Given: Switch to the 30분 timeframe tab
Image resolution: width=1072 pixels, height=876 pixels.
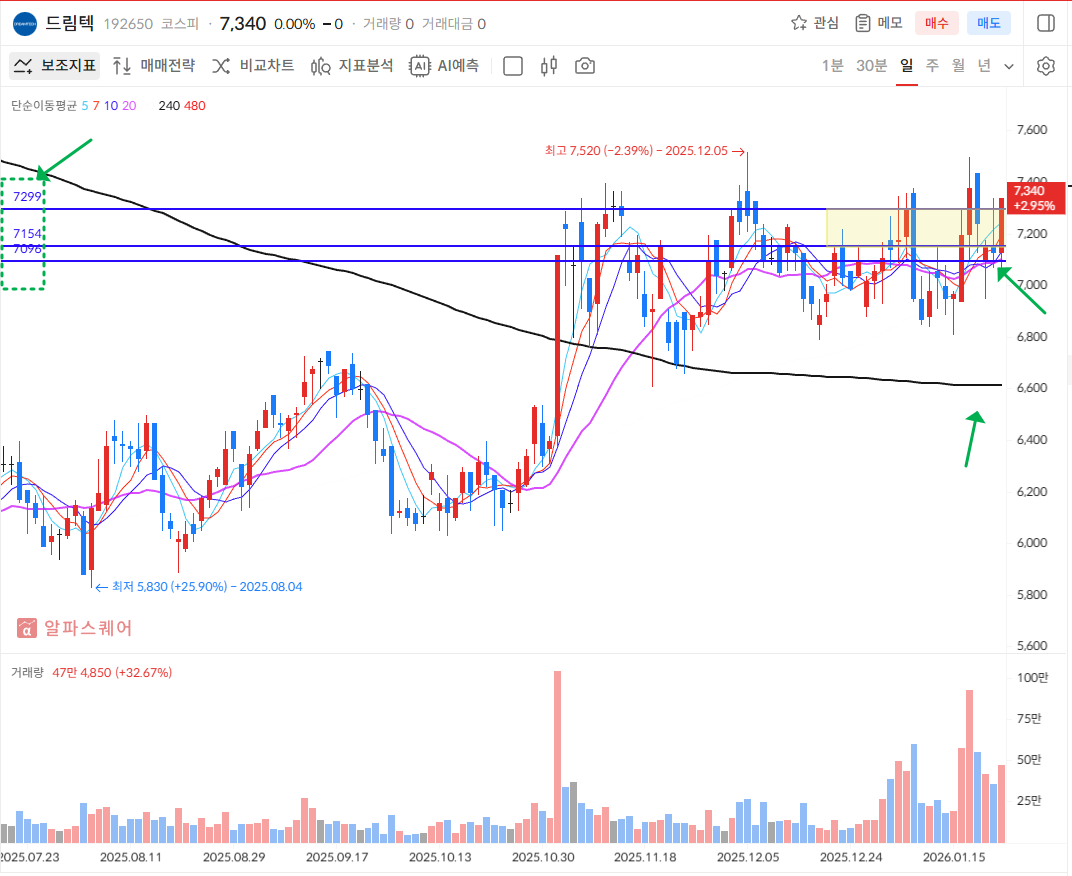Looking at the screenshot, I should (871, 66).
